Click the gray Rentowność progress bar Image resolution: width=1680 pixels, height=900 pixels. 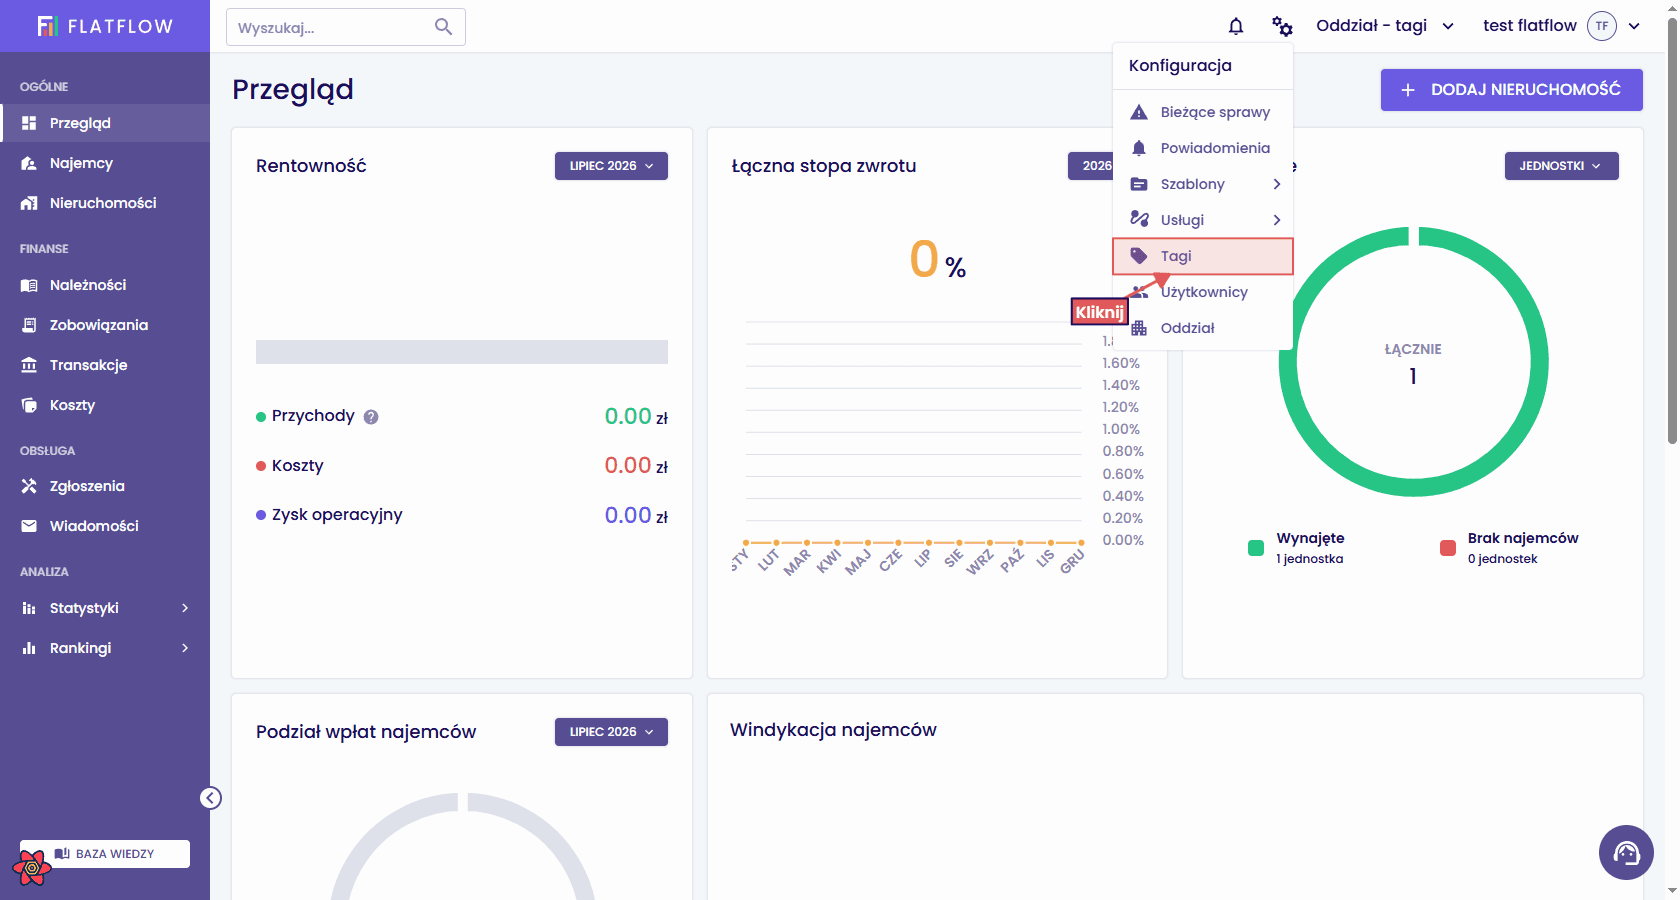coord(462,352)
